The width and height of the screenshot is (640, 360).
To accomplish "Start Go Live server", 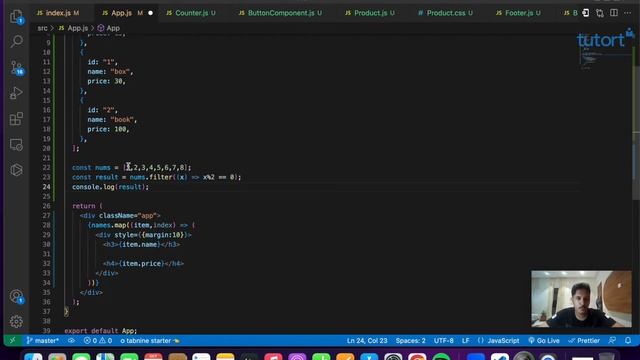I will tap(544, 340).
